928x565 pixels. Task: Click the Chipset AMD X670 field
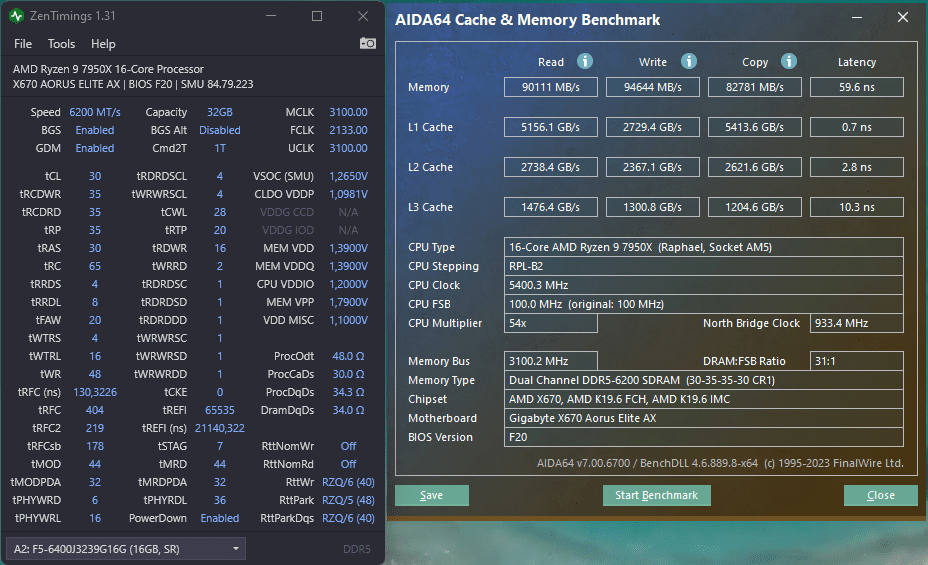point(704,399)
